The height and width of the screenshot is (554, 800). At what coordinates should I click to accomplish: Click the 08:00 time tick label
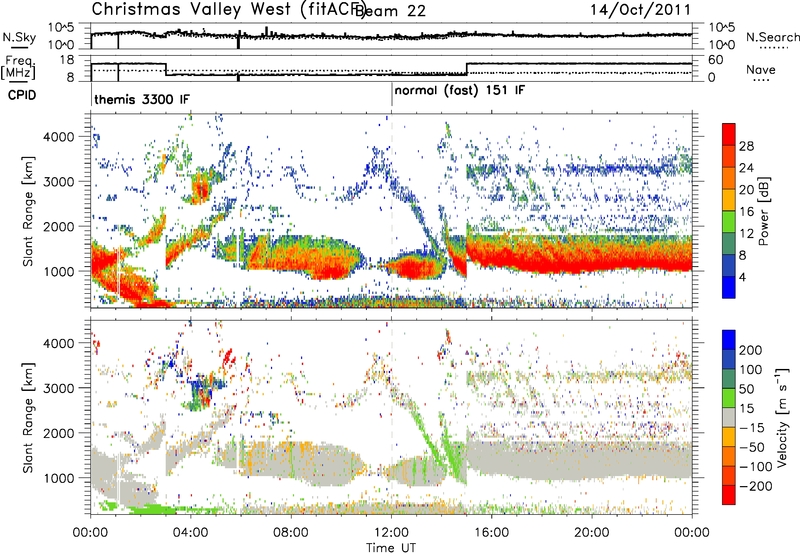coord(291,533)
